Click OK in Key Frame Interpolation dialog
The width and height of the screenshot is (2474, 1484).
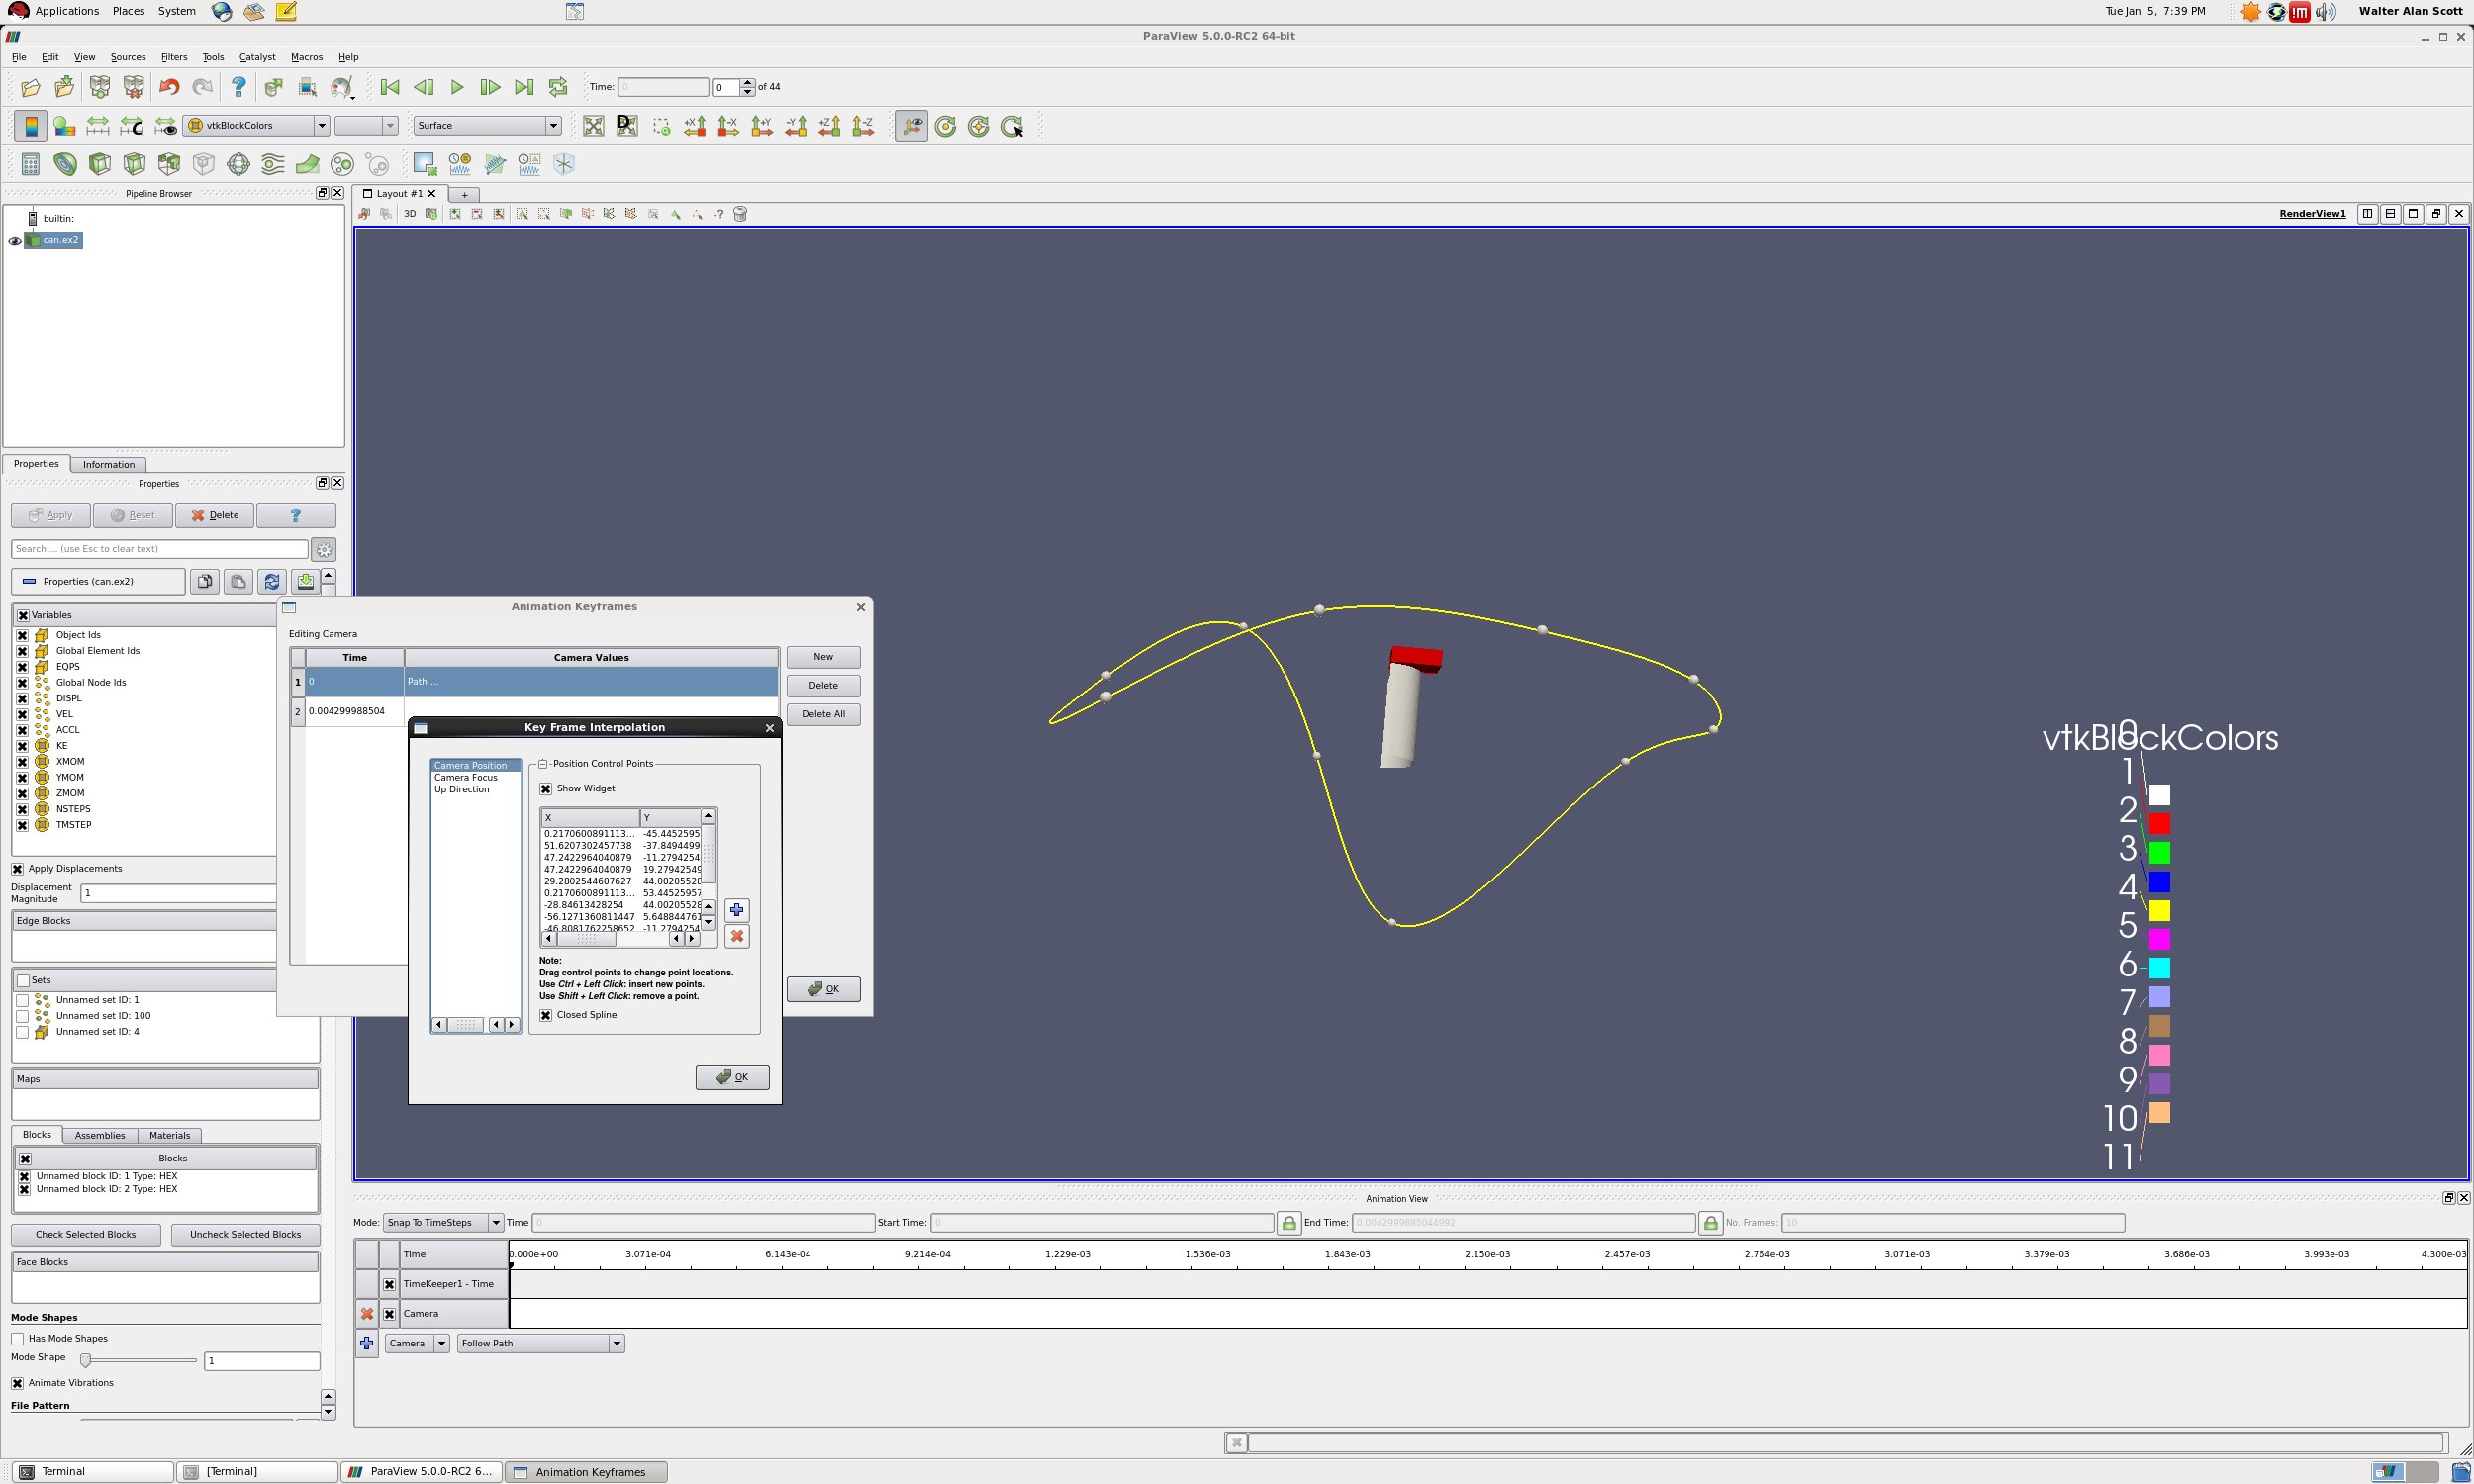pyautogui.click(x=732, y=1077)
